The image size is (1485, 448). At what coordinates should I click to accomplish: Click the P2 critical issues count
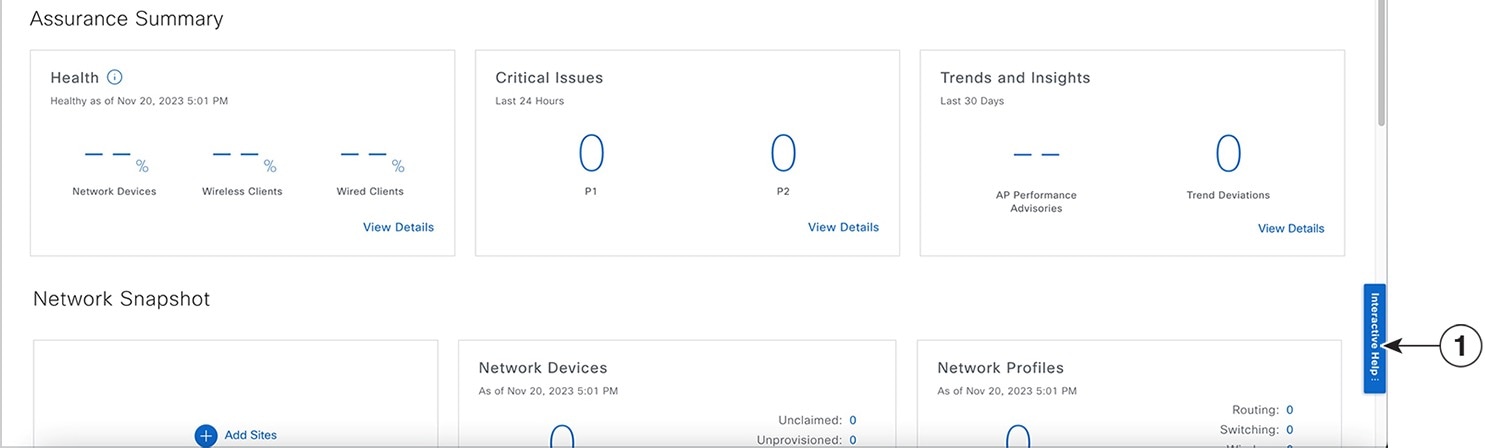[x=783, y=153]
